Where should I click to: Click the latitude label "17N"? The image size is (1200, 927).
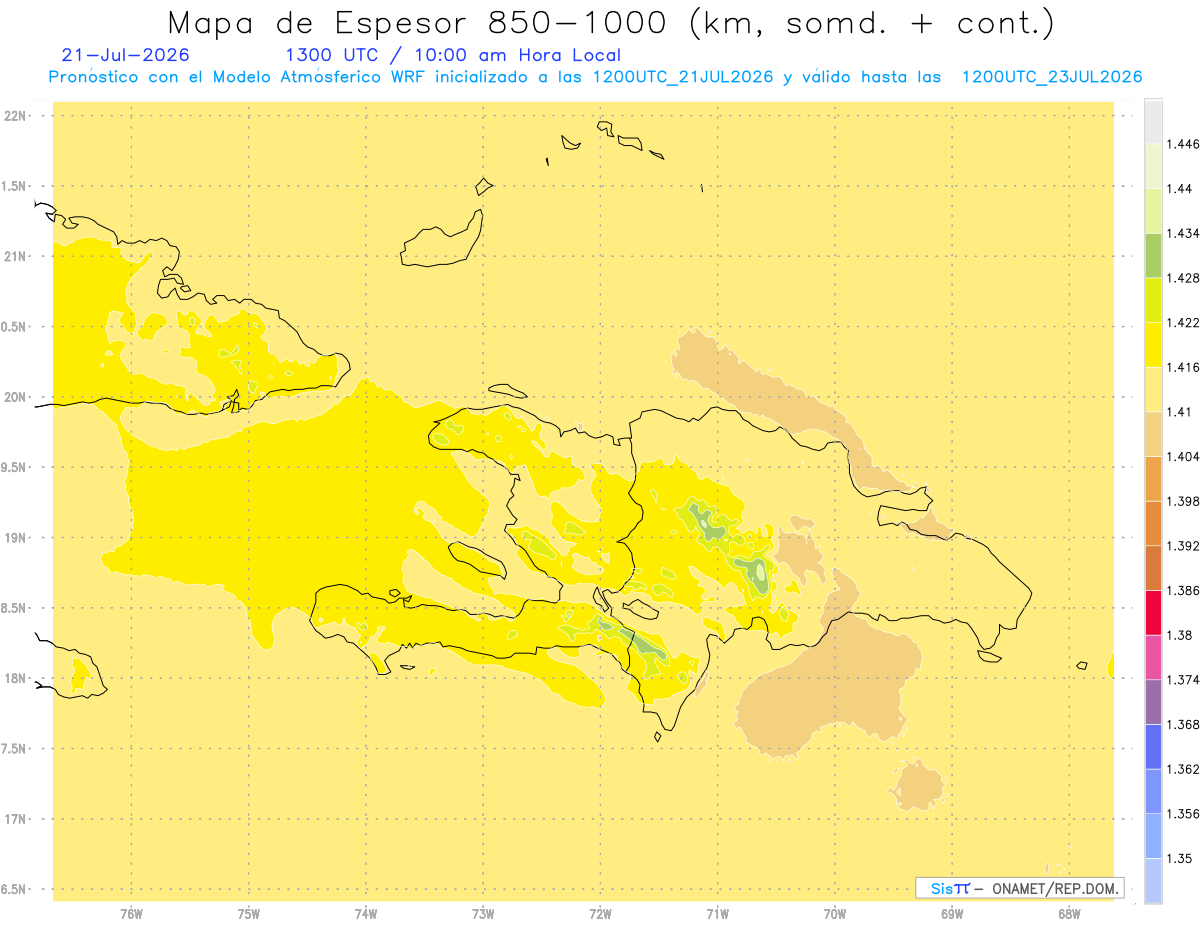pos(16,819)
